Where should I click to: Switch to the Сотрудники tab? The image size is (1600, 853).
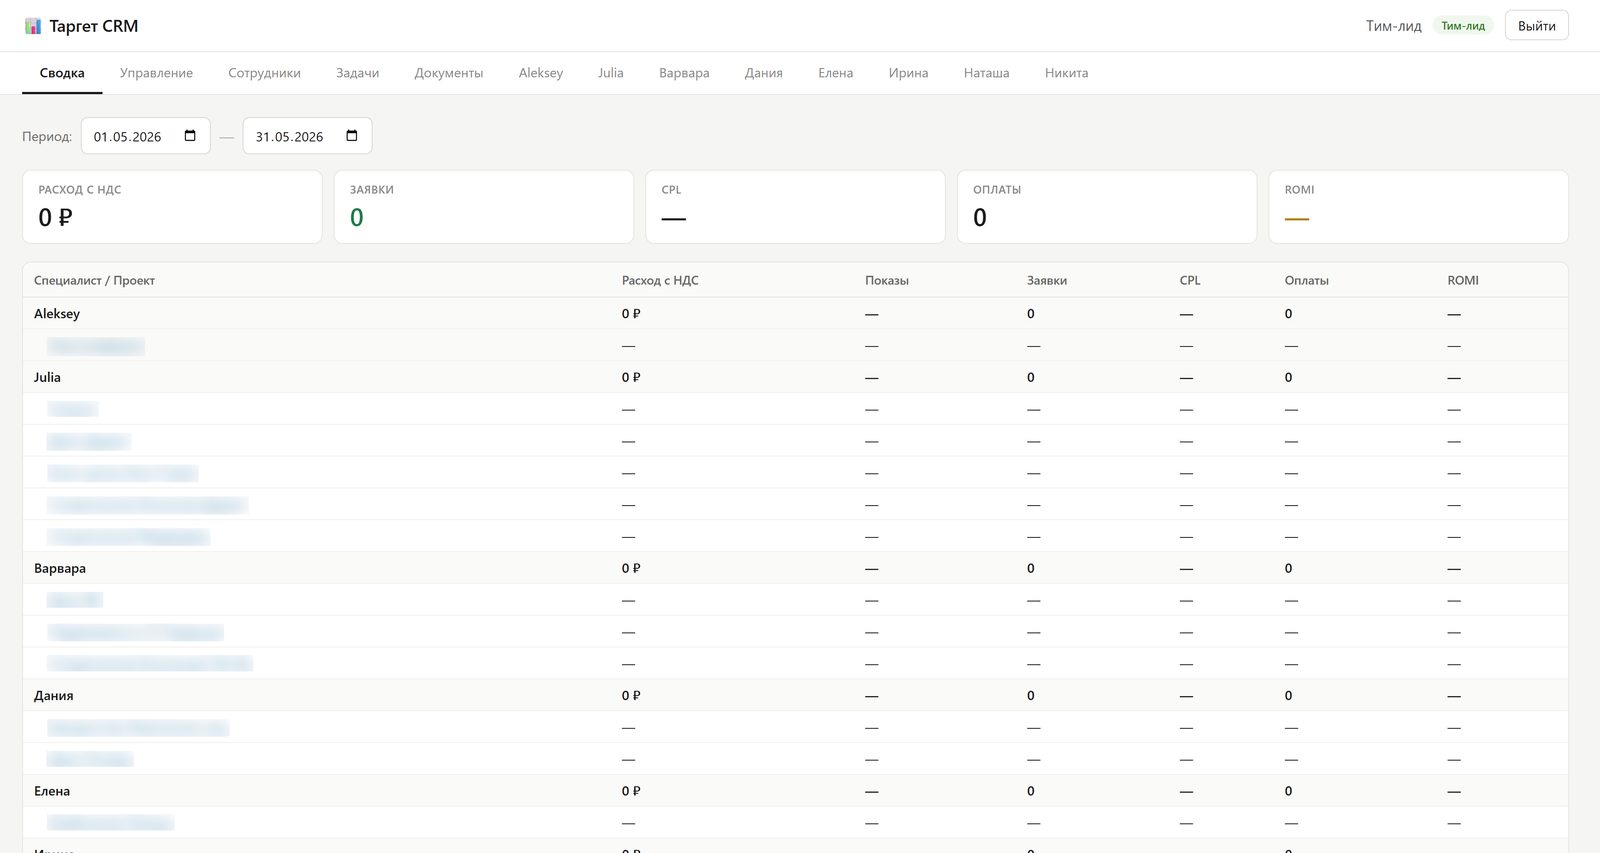[x=264, y=73]
